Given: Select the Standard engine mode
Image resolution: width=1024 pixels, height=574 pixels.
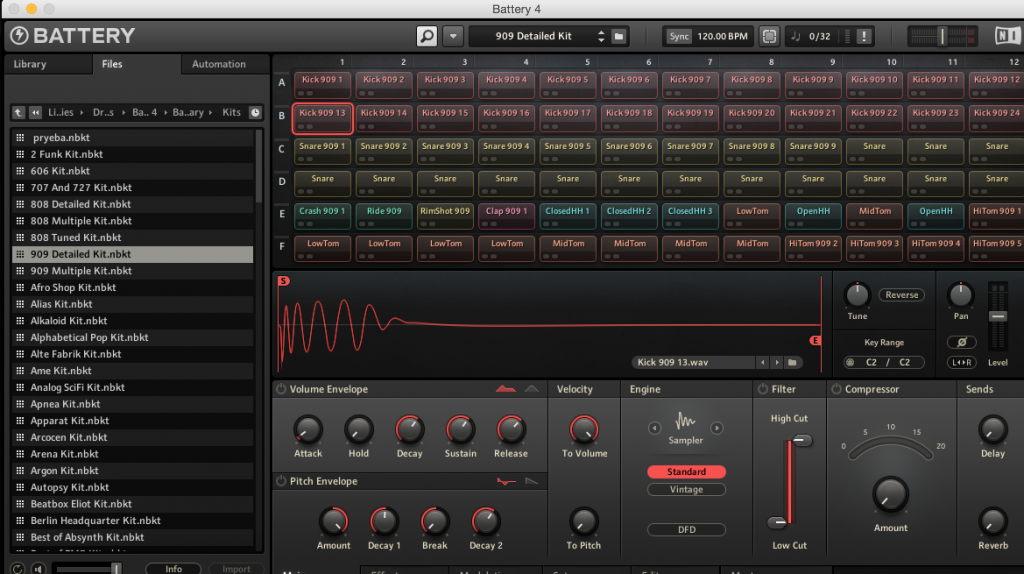Looking at the screenshot, I should point(686,471).
